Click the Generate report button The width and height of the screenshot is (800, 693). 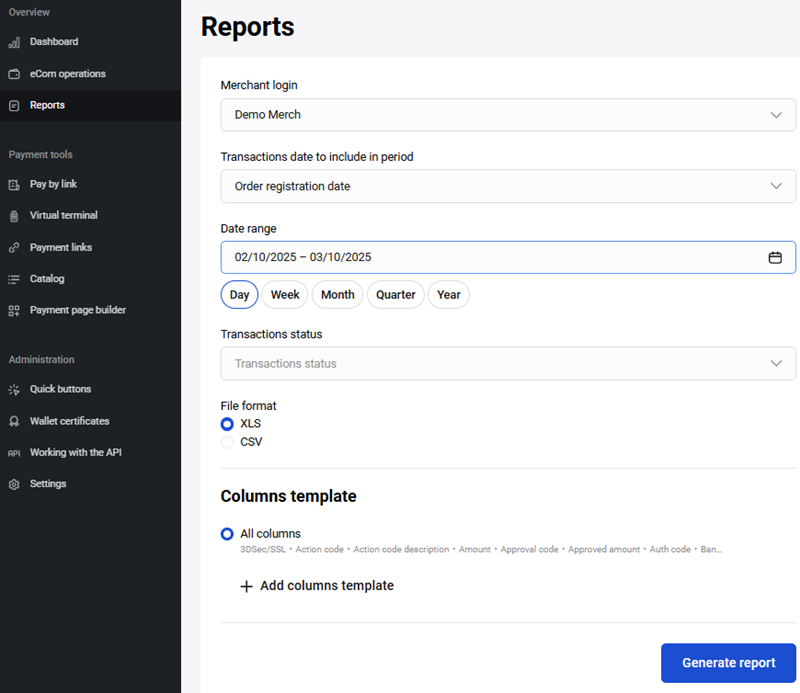tap(728, 663)
